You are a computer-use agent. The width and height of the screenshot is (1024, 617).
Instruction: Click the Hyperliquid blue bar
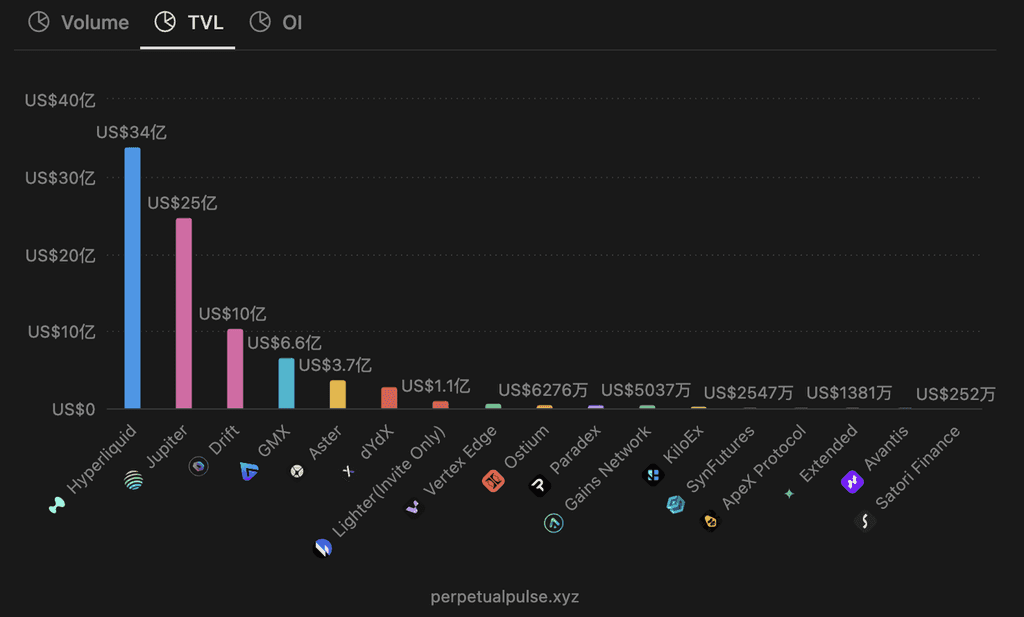tap(133, 278)
